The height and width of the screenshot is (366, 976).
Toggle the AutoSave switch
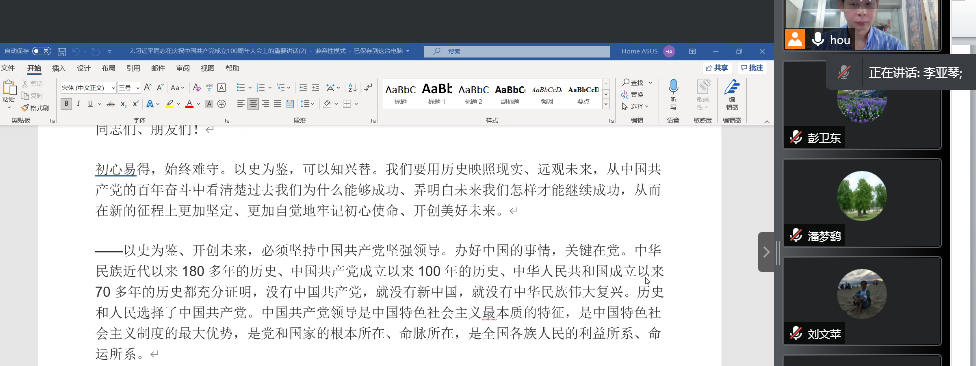click(41, 51)
